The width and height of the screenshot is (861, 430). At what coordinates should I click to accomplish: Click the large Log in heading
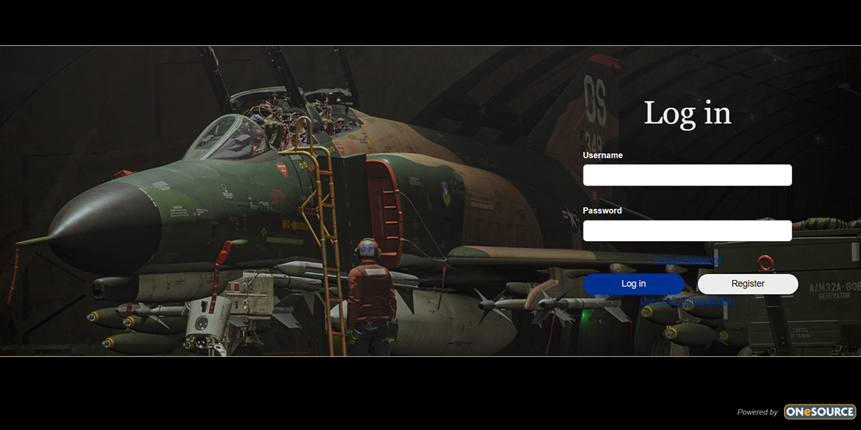click(687, 113)
